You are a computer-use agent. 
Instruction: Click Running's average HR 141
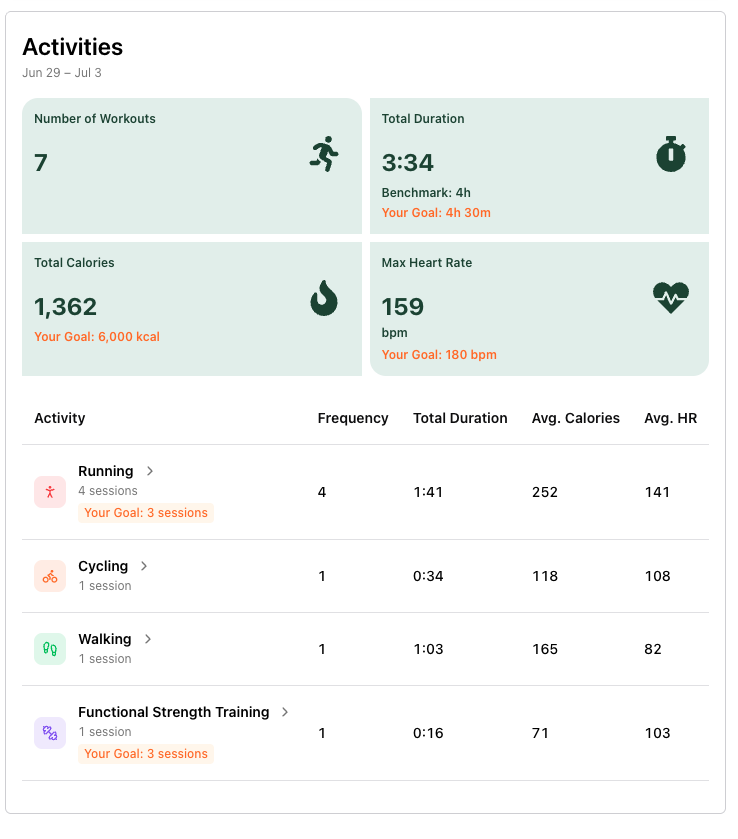click(657, 492)
